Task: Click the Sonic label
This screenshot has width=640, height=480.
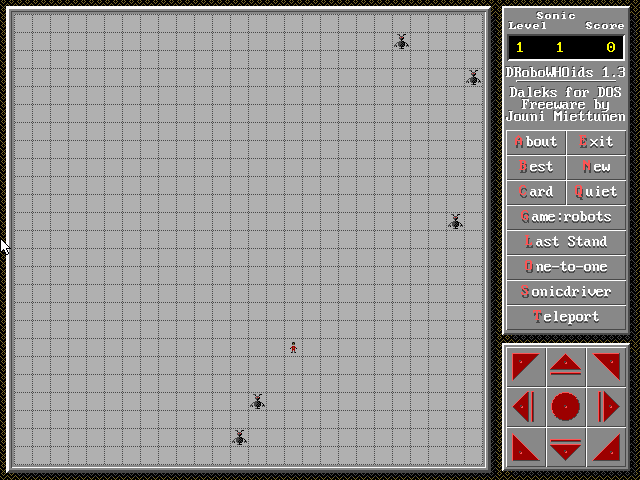Action: 556,16
